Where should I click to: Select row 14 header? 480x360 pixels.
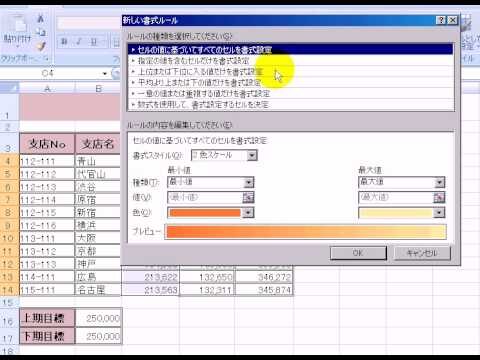(8, 290)
